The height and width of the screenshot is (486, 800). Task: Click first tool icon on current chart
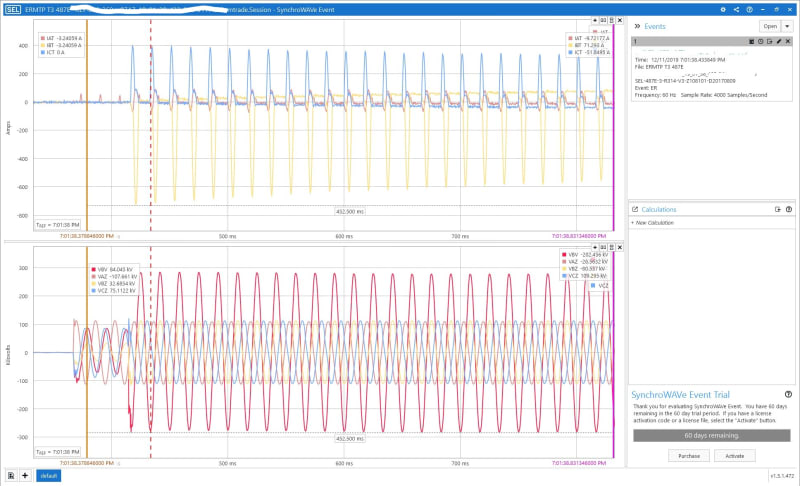[x=595, y=20]
